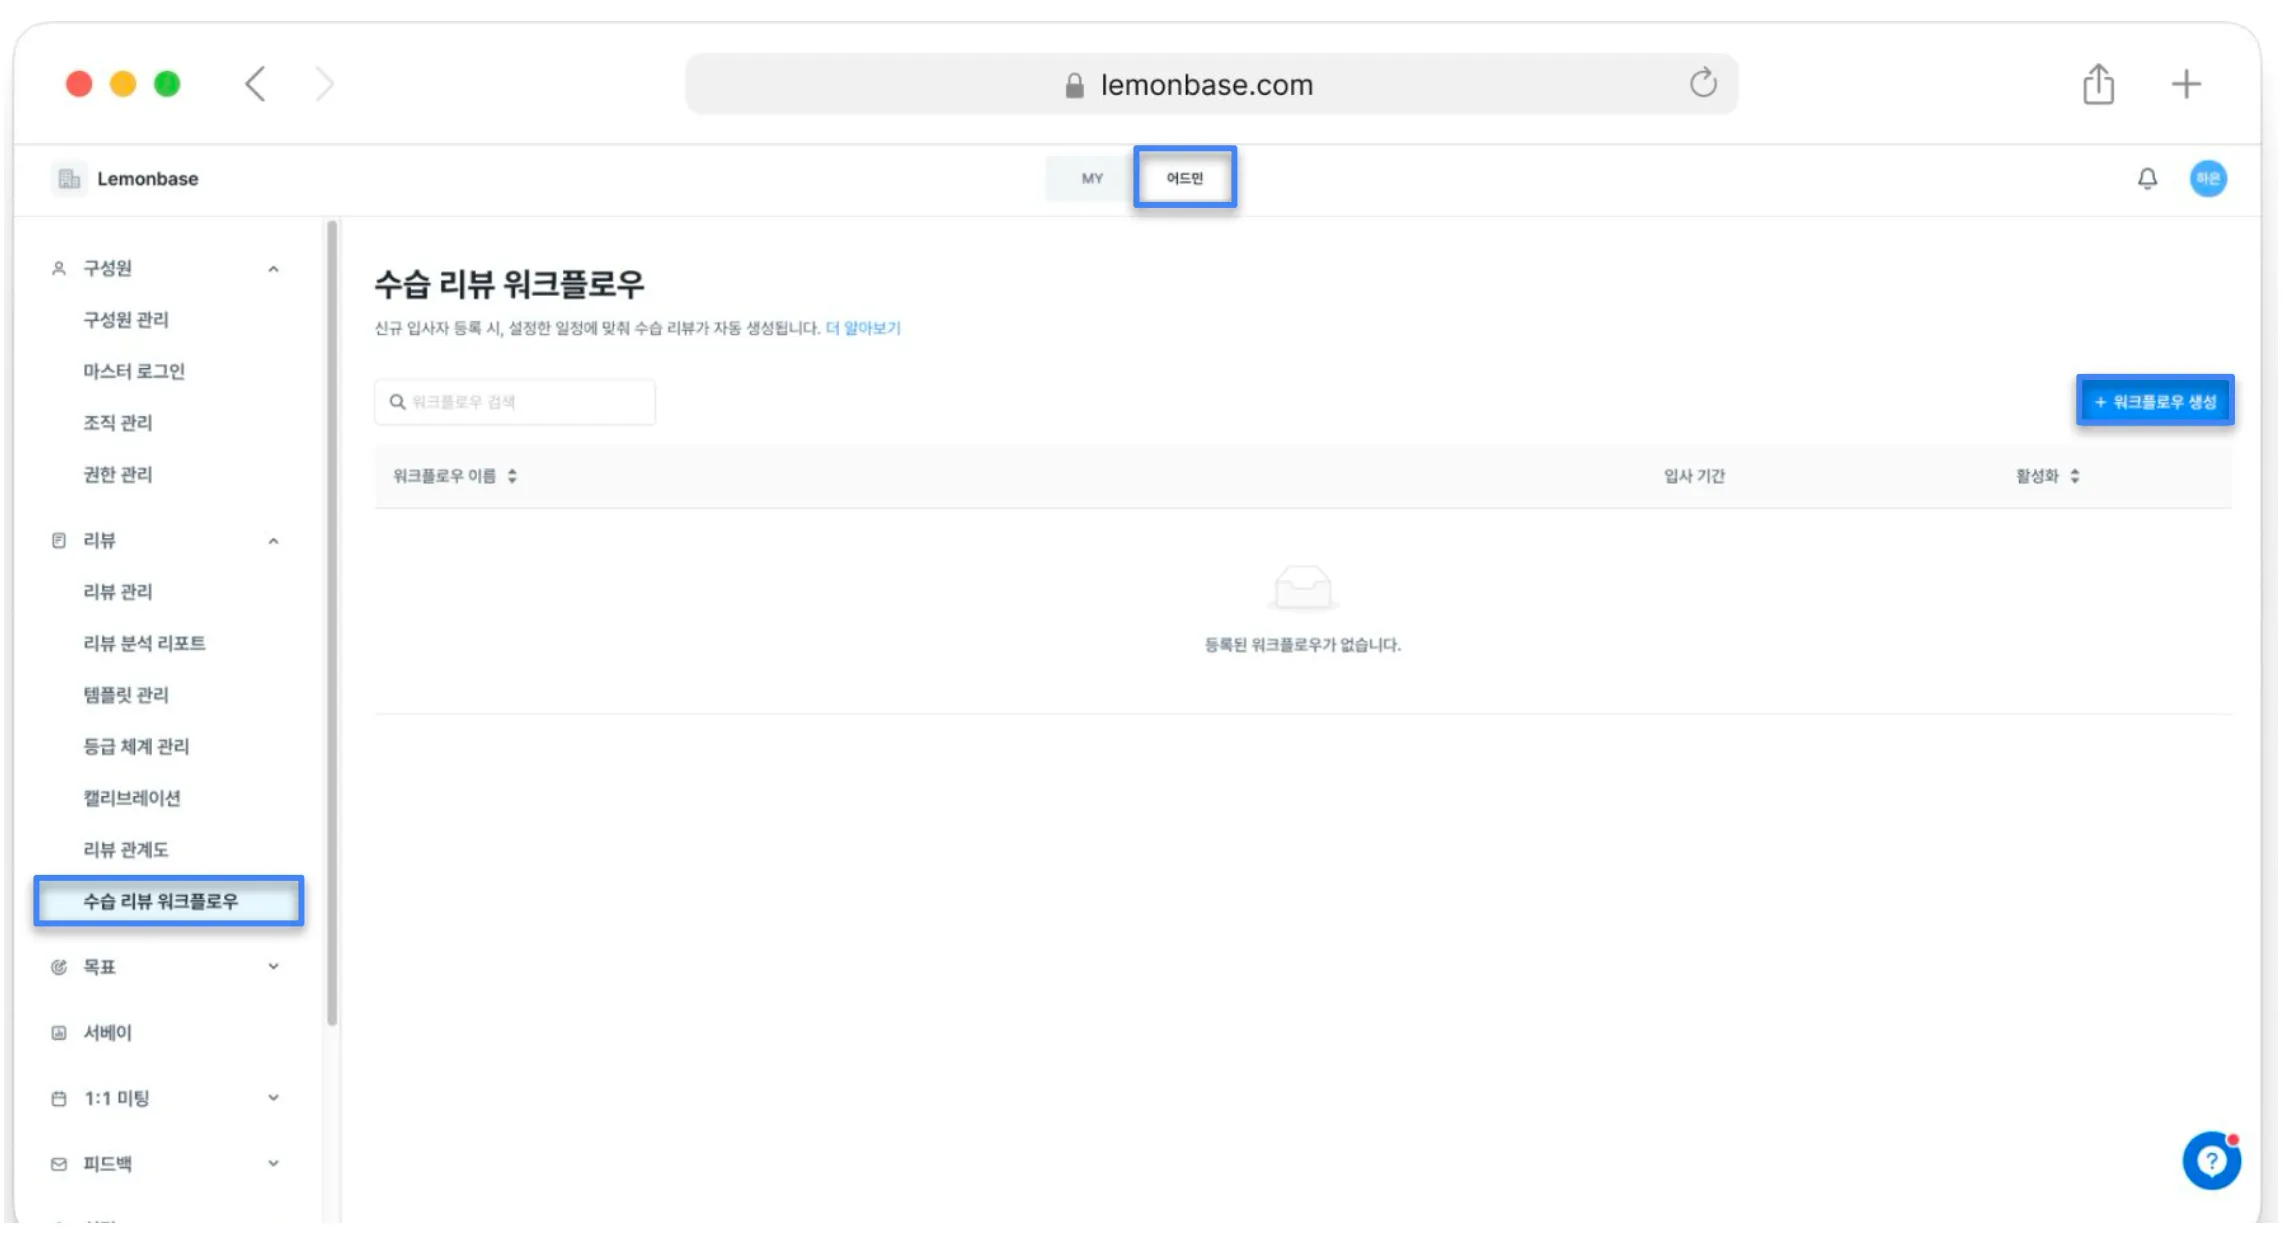
Task: Collapse the 구성원 section
Action: pyautogui.click(x=273, y=268)
